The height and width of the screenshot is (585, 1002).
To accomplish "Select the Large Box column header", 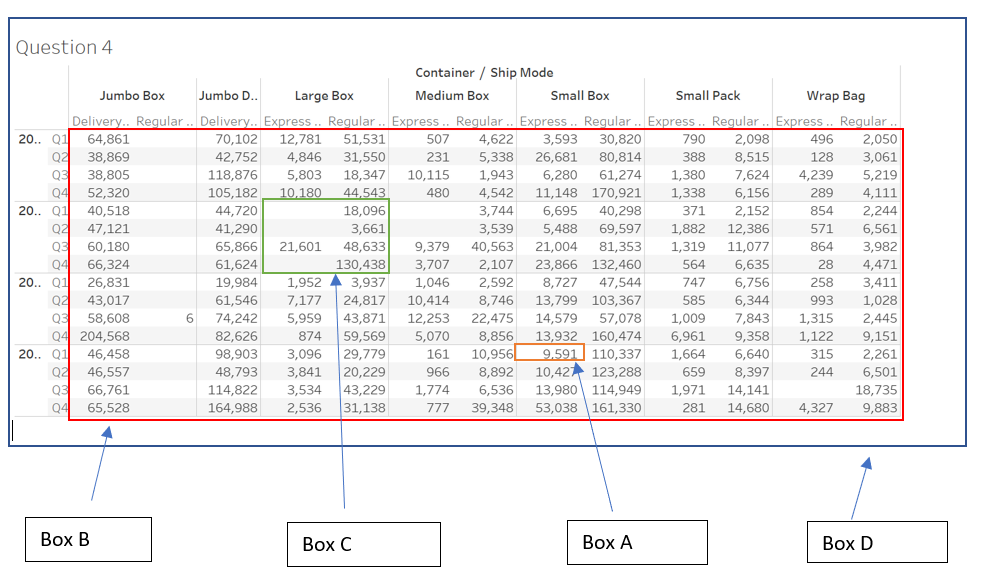I will (x=323, y=95).
